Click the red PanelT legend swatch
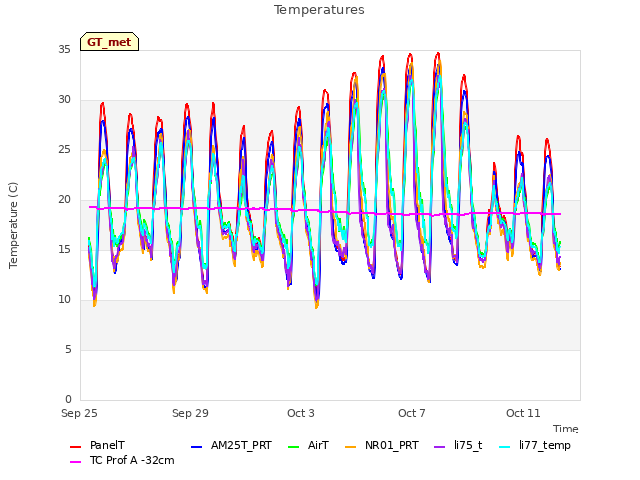The image size is (640, 480). [76, 447]
